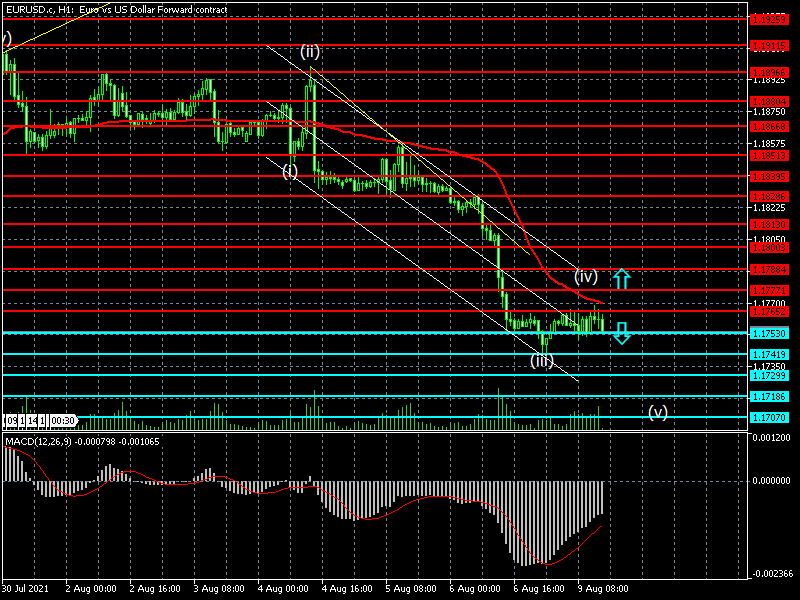Click the 1.17652 red price label
The width and height of the screenshot is (800, 600).
click(769, 311)
